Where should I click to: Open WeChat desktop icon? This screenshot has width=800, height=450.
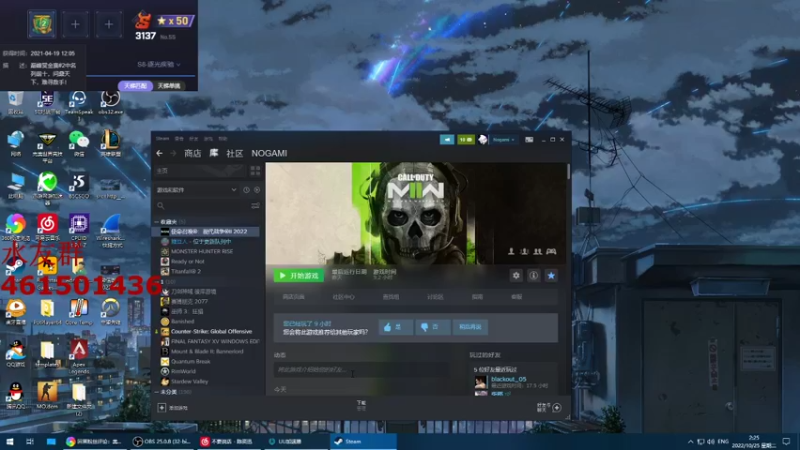click(79, 142)
